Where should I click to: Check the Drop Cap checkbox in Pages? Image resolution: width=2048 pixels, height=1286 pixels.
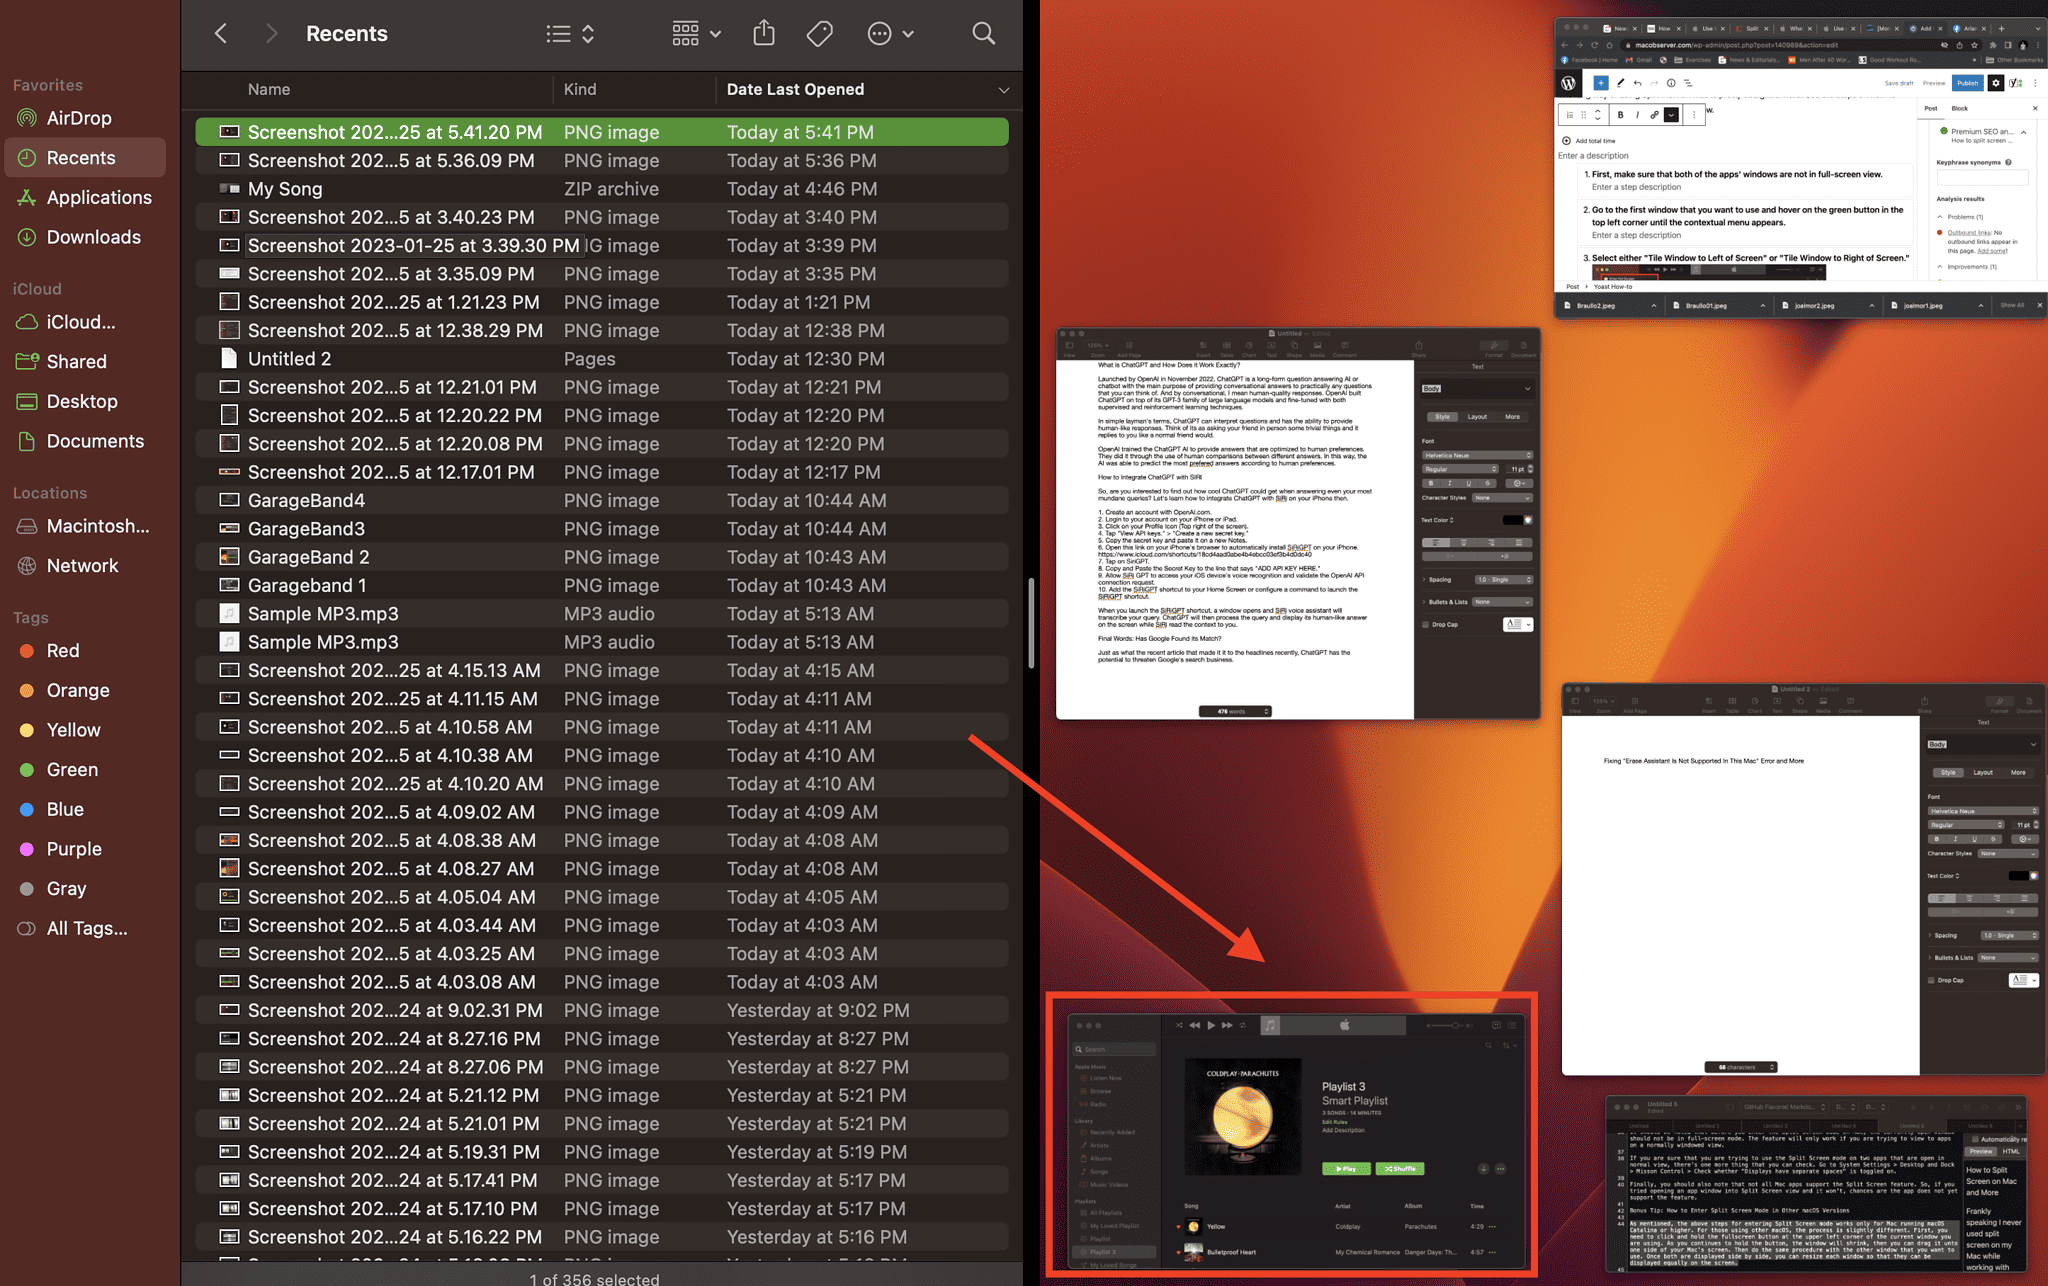[x=1425, y=625]
